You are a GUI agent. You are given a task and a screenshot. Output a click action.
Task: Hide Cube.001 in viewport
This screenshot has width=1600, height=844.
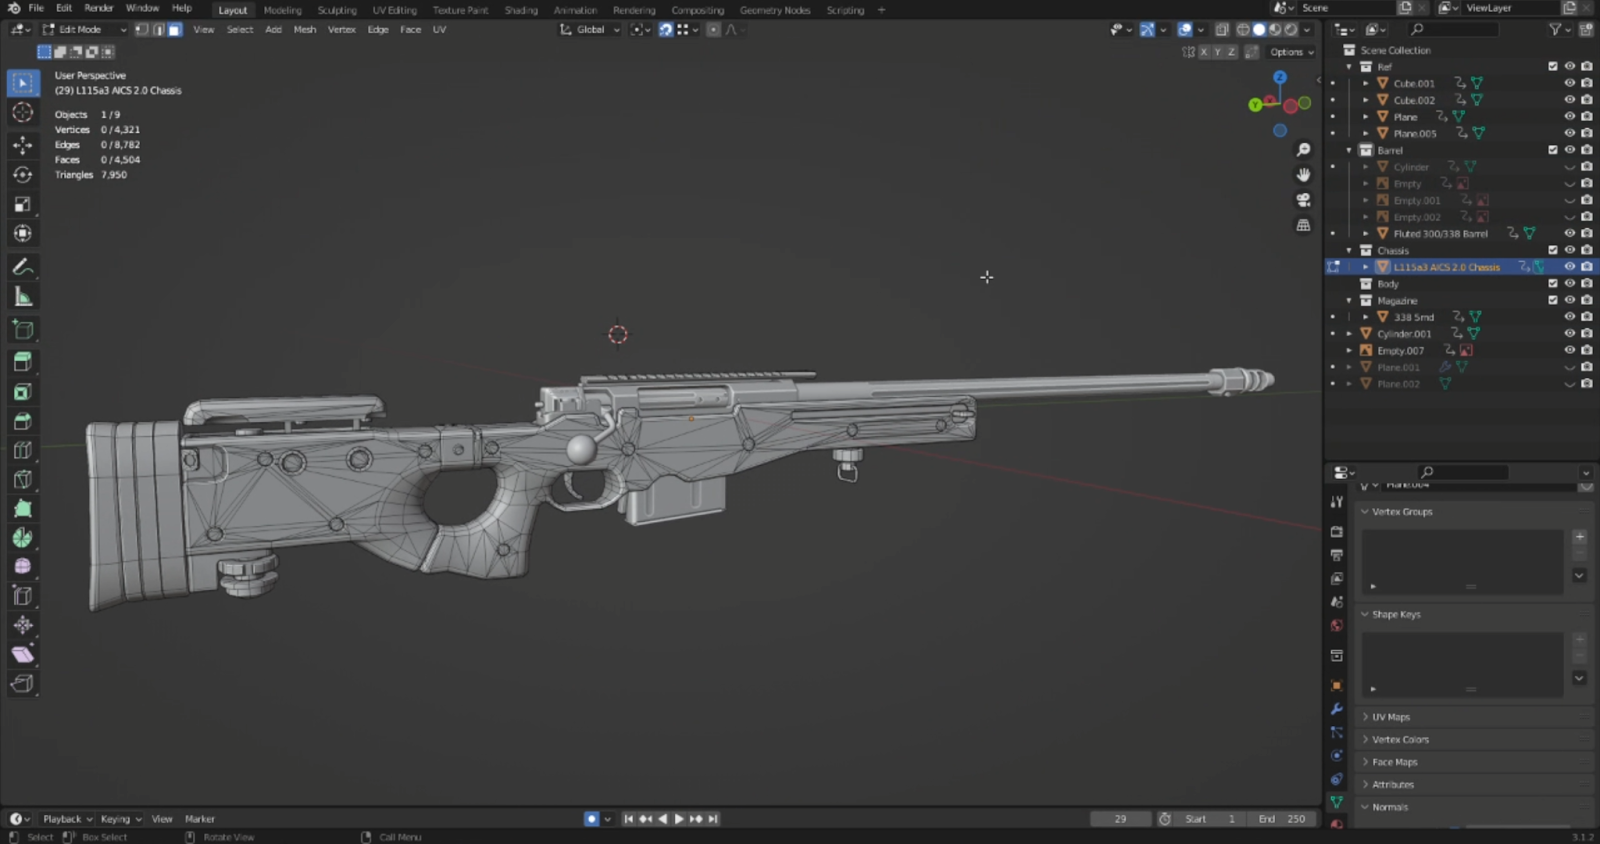[x=1569, y=83]
